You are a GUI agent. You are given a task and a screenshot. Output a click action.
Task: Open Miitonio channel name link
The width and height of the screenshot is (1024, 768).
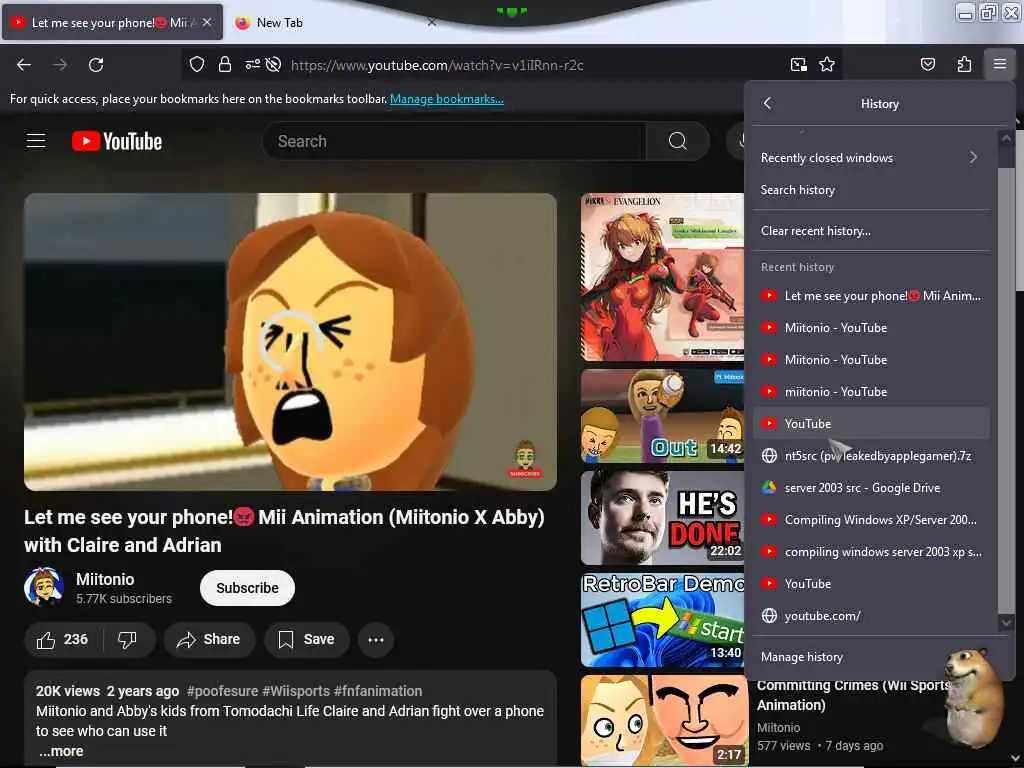(x=105, y=579)
